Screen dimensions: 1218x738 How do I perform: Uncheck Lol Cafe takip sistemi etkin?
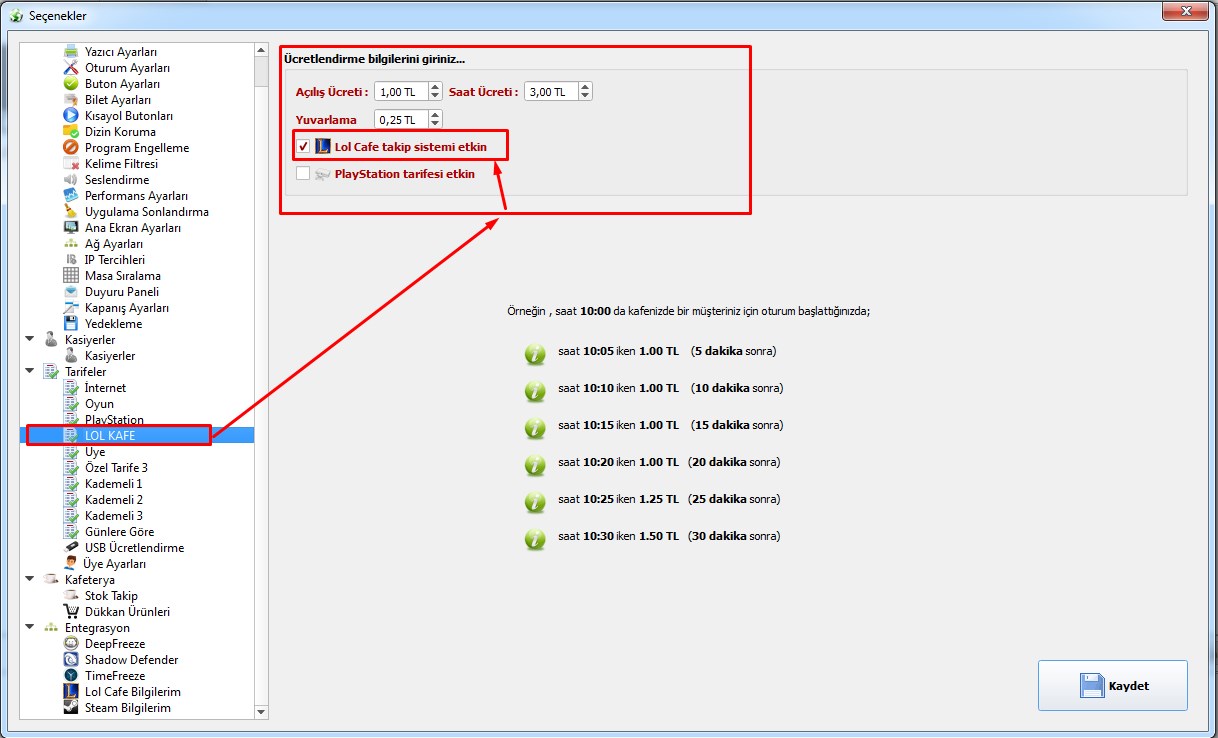[303, 146]
